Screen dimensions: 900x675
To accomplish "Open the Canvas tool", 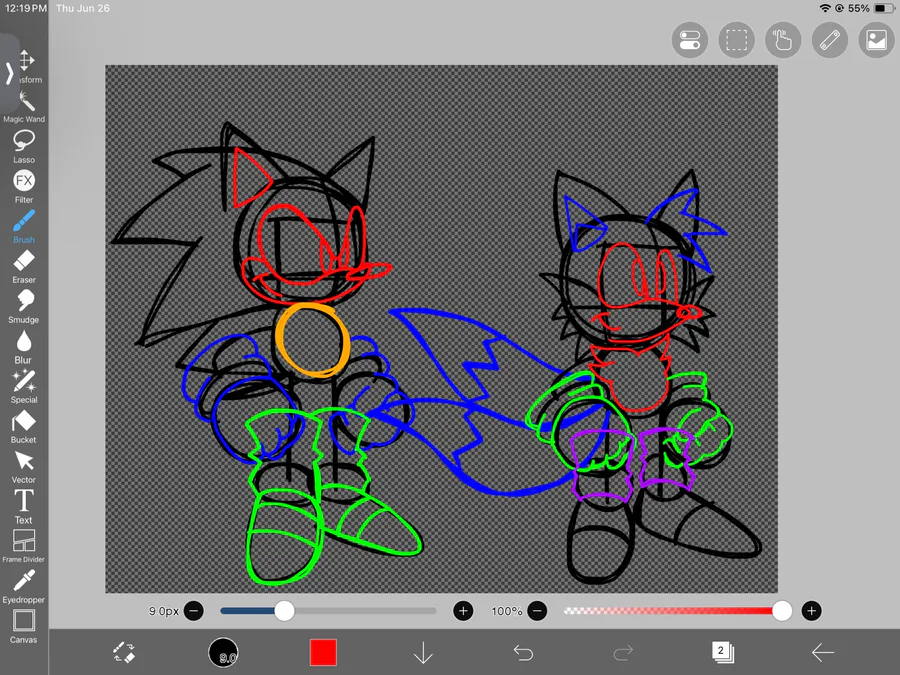I will coord(24,627).
